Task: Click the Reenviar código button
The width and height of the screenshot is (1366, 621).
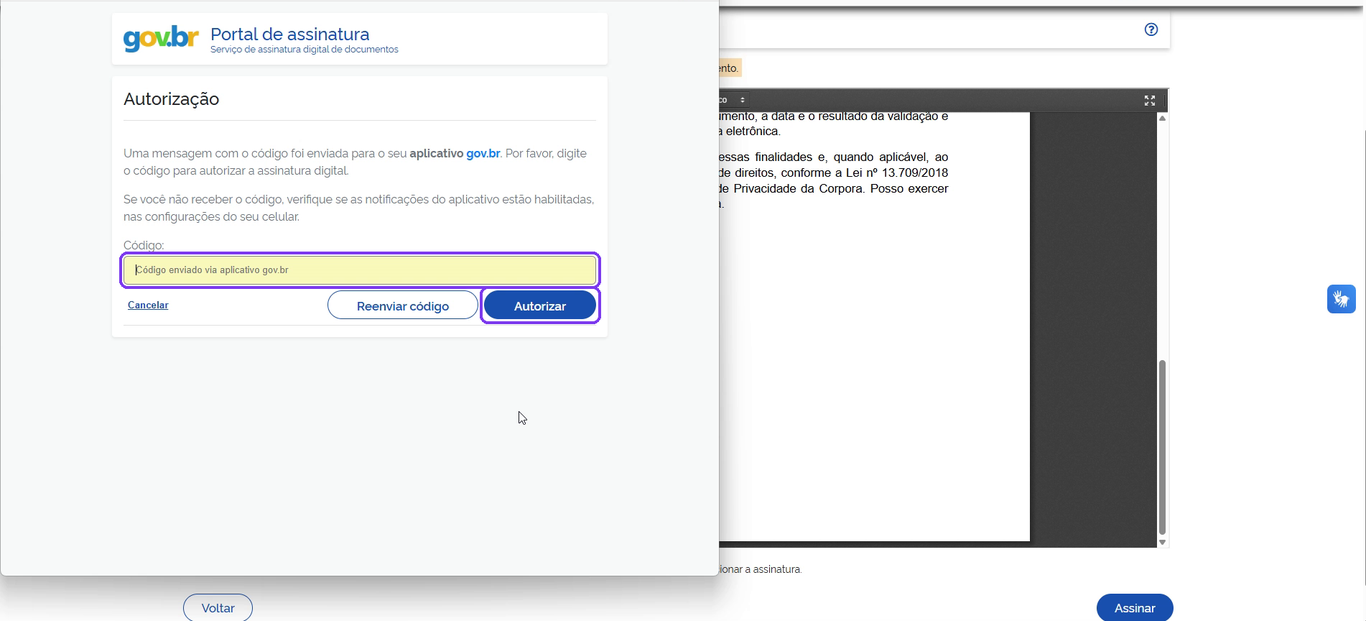Action: (403, 306)
